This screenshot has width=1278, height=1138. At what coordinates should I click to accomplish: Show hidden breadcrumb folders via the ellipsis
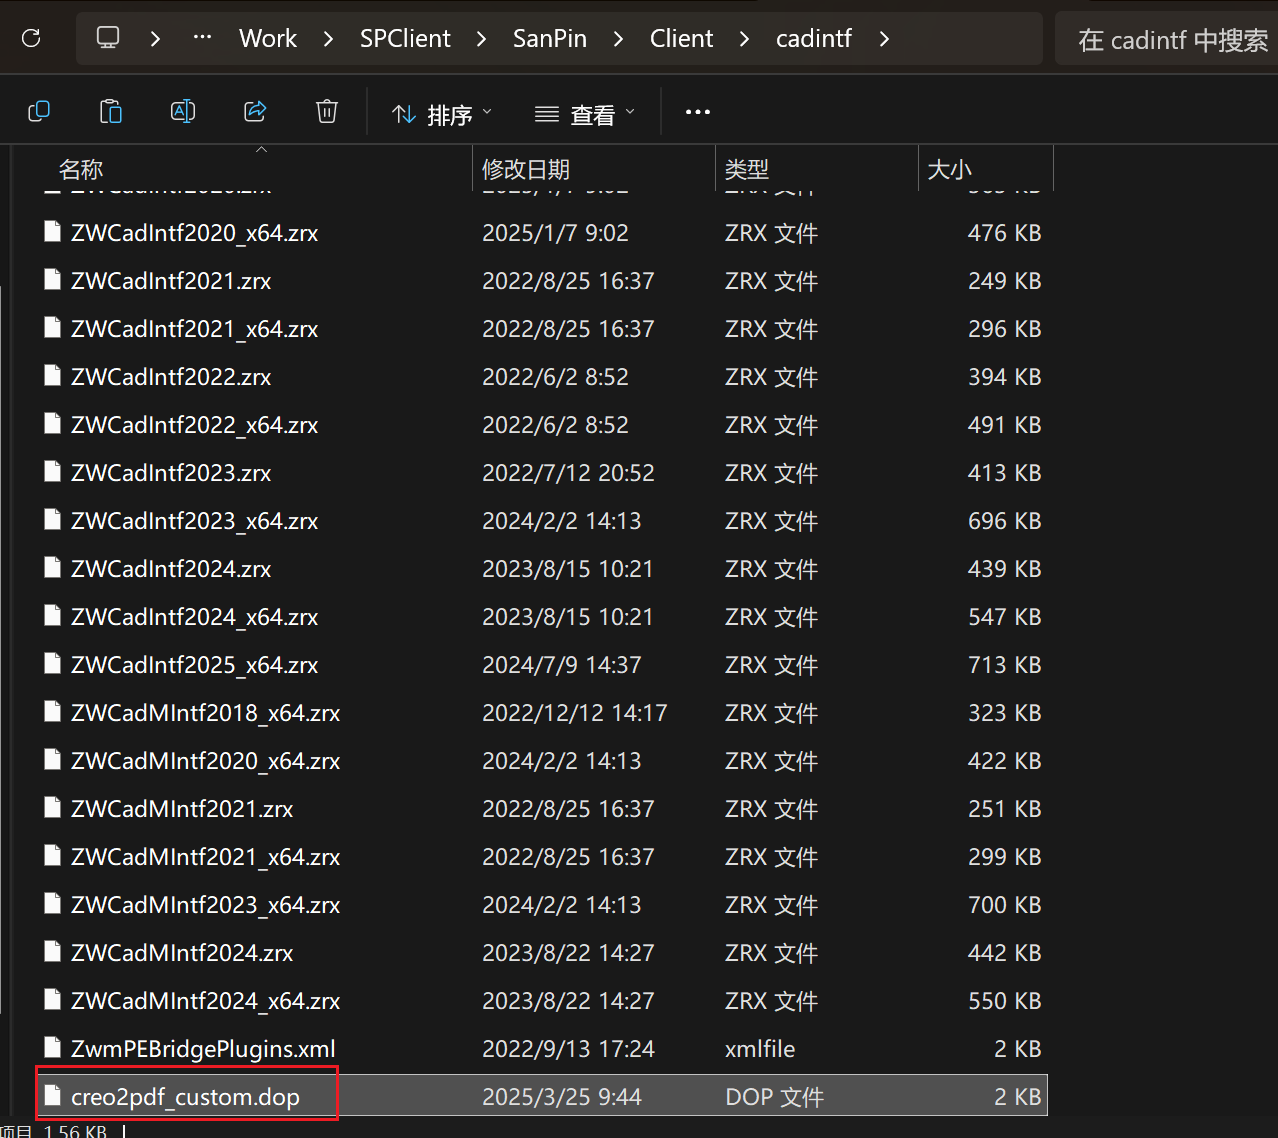[202, 38]
